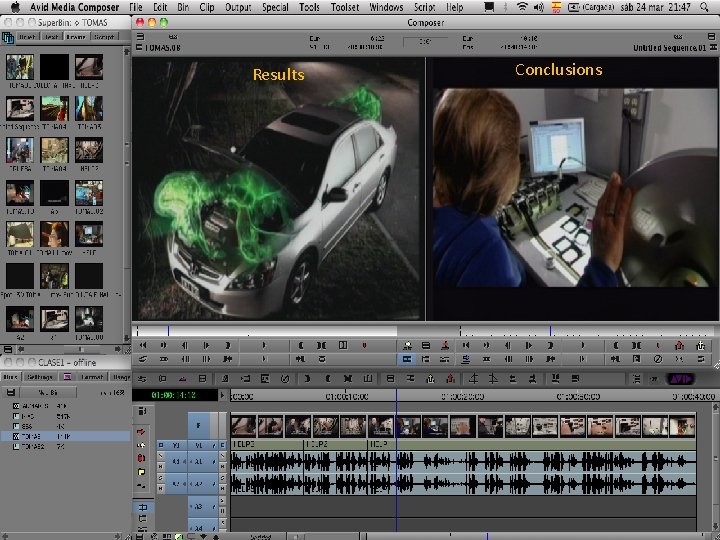This screenshot has height=540, width=720.
Task: Open the Toolset menu
Action: click(x=343, y=7)
